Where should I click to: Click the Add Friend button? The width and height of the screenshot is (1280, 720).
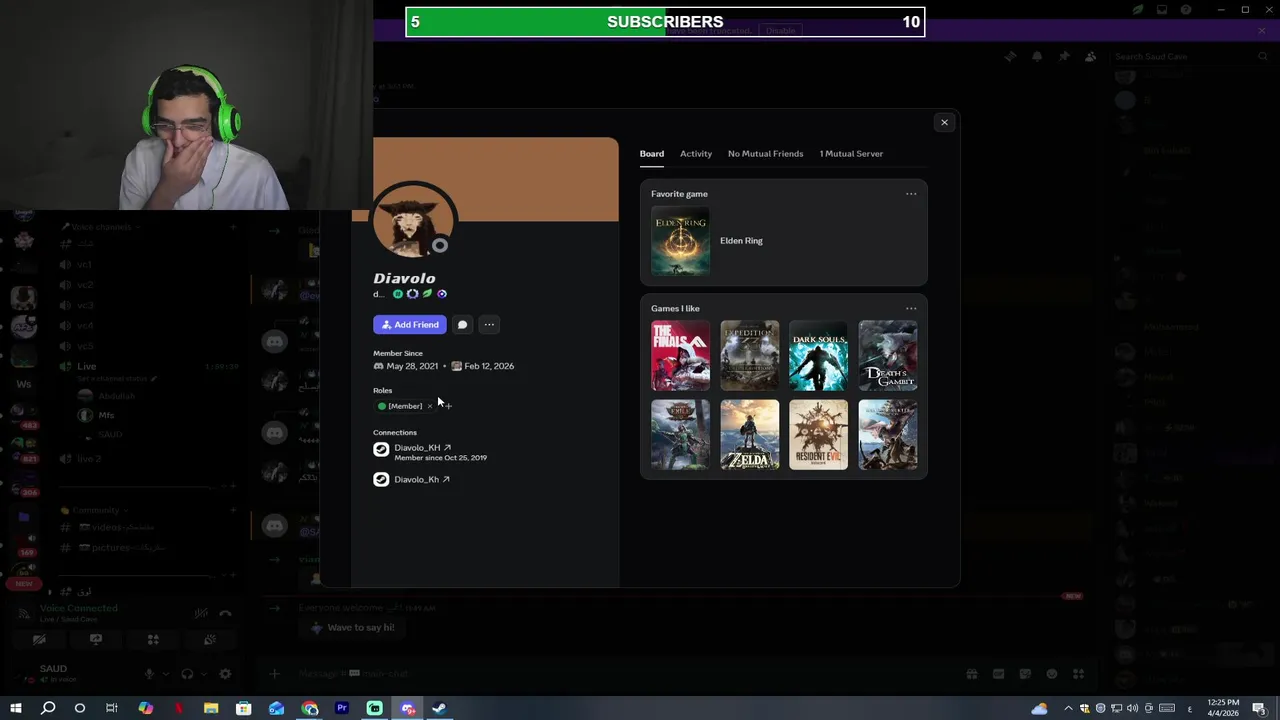(410, 325)
